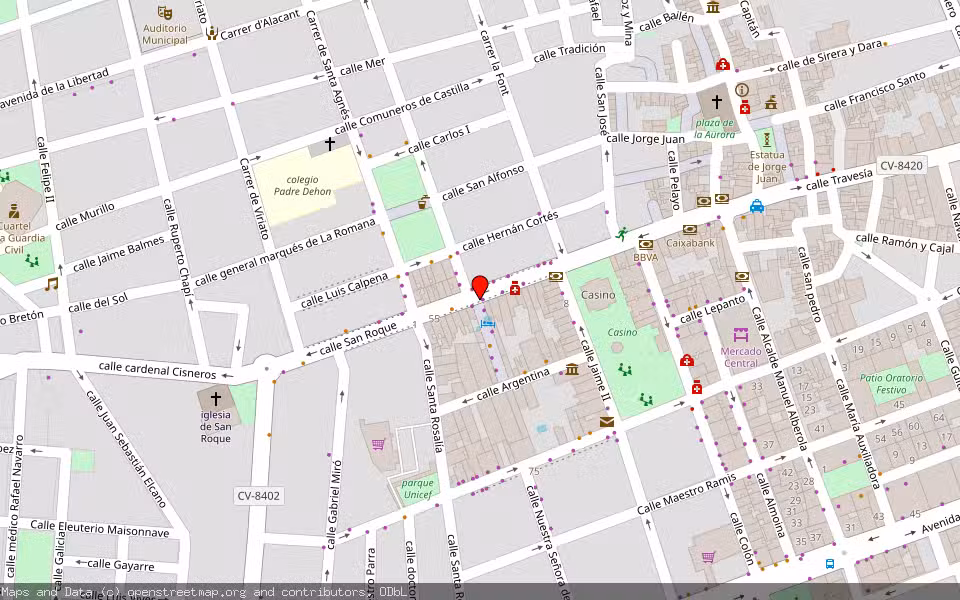The width and height of the screenshot is (960, 600).
Task: Click the pharmacy cross icon near the red marker
Action: [514, 289]
